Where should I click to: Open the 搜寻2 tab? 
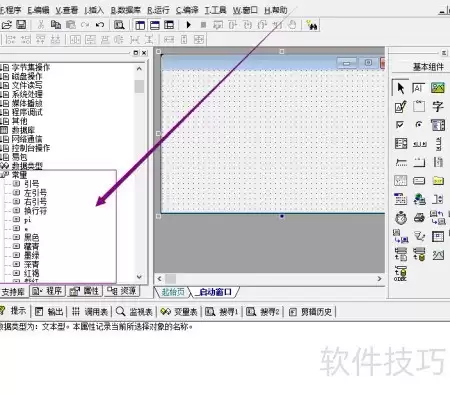click(263, 312)
